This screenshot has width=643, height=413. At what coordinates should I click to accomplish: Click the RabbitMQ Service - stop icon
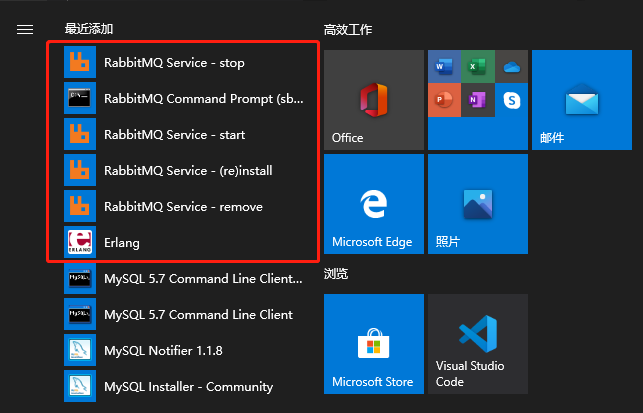pos(80,62)
